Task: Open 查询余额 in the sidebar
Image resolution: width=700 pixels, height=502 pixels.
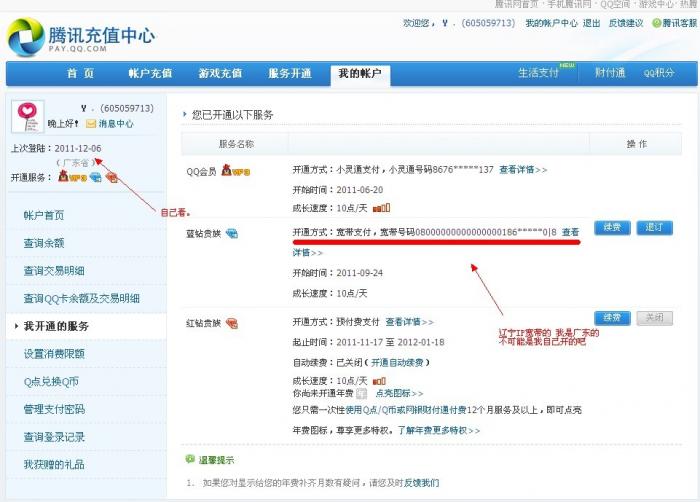Action: click(44, 243)
